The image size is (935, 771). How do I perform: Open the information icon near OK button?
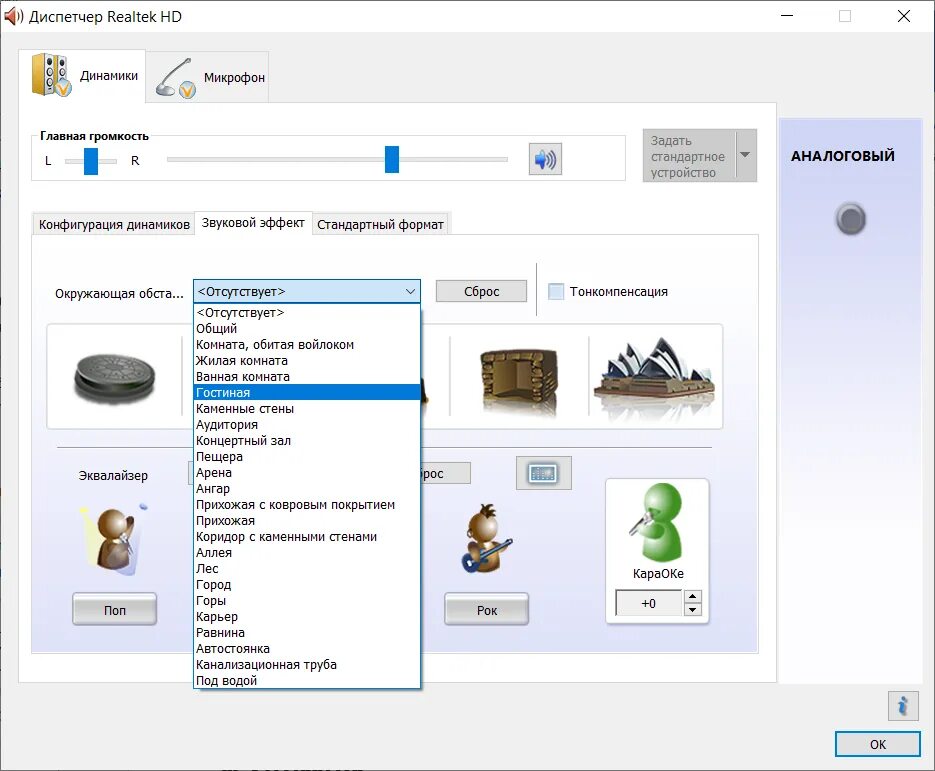[x=903, y=705]
